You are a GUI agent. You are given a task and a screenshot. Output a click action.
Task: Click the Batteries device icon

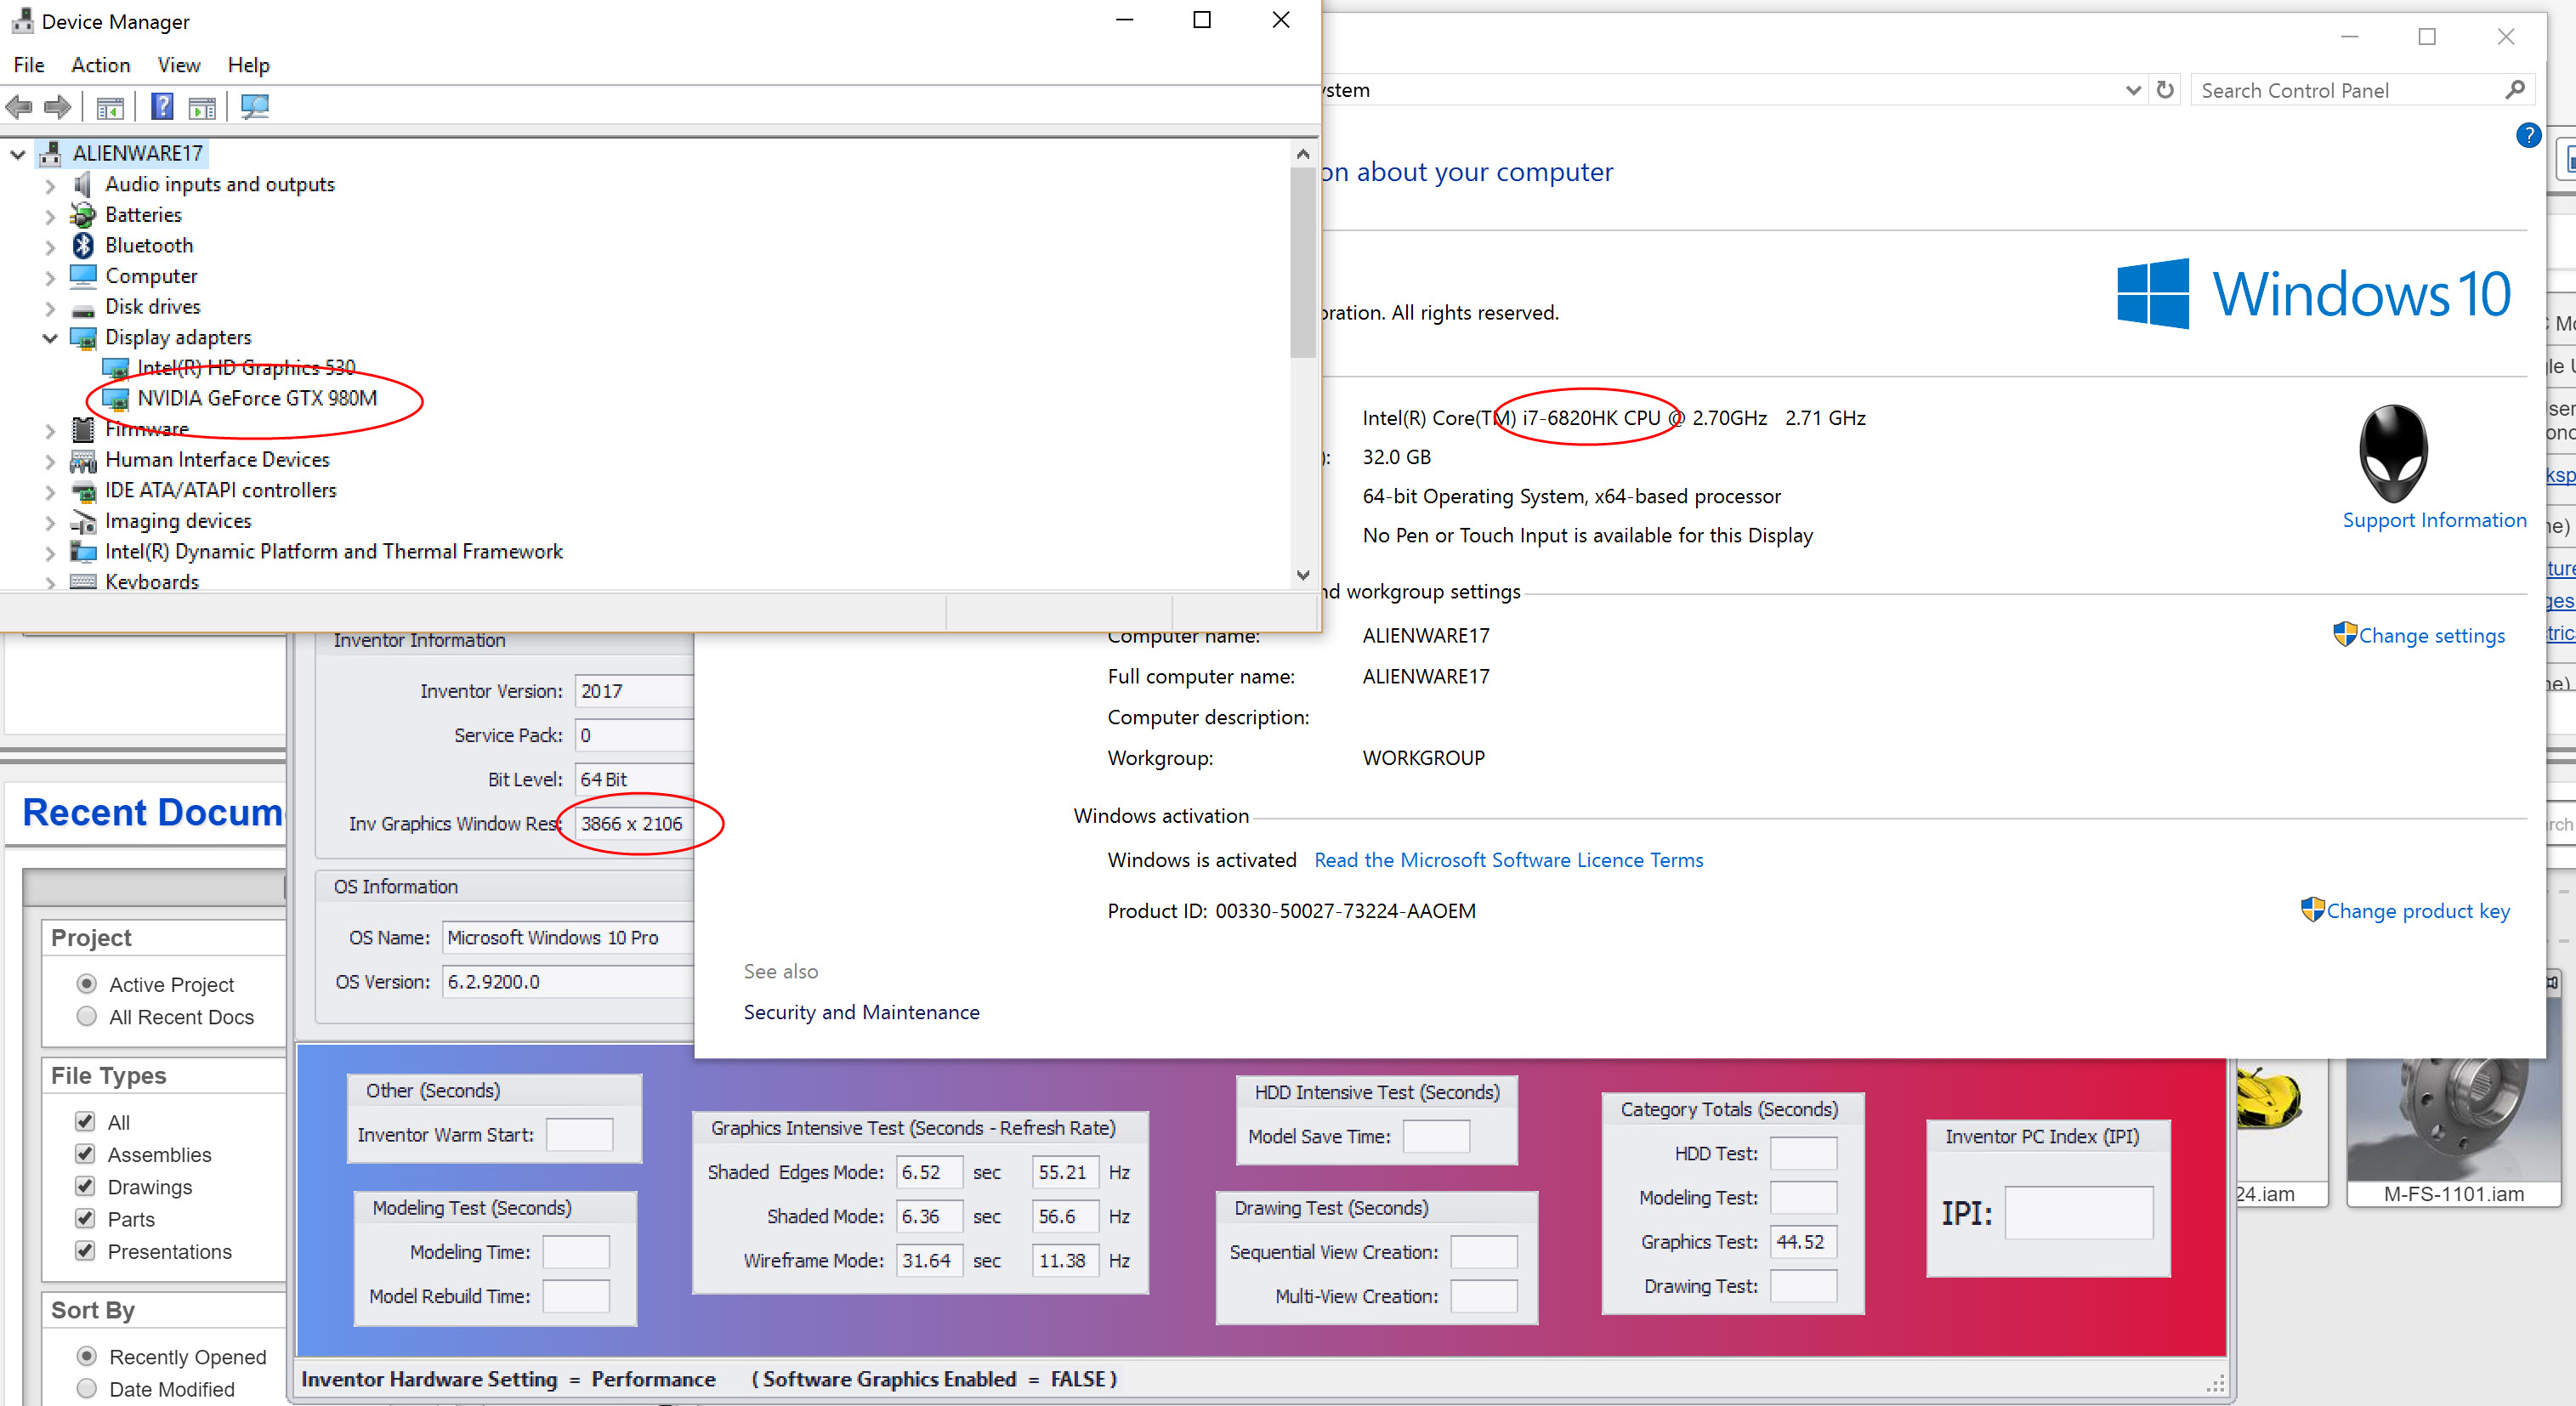[x=83, y=215]
